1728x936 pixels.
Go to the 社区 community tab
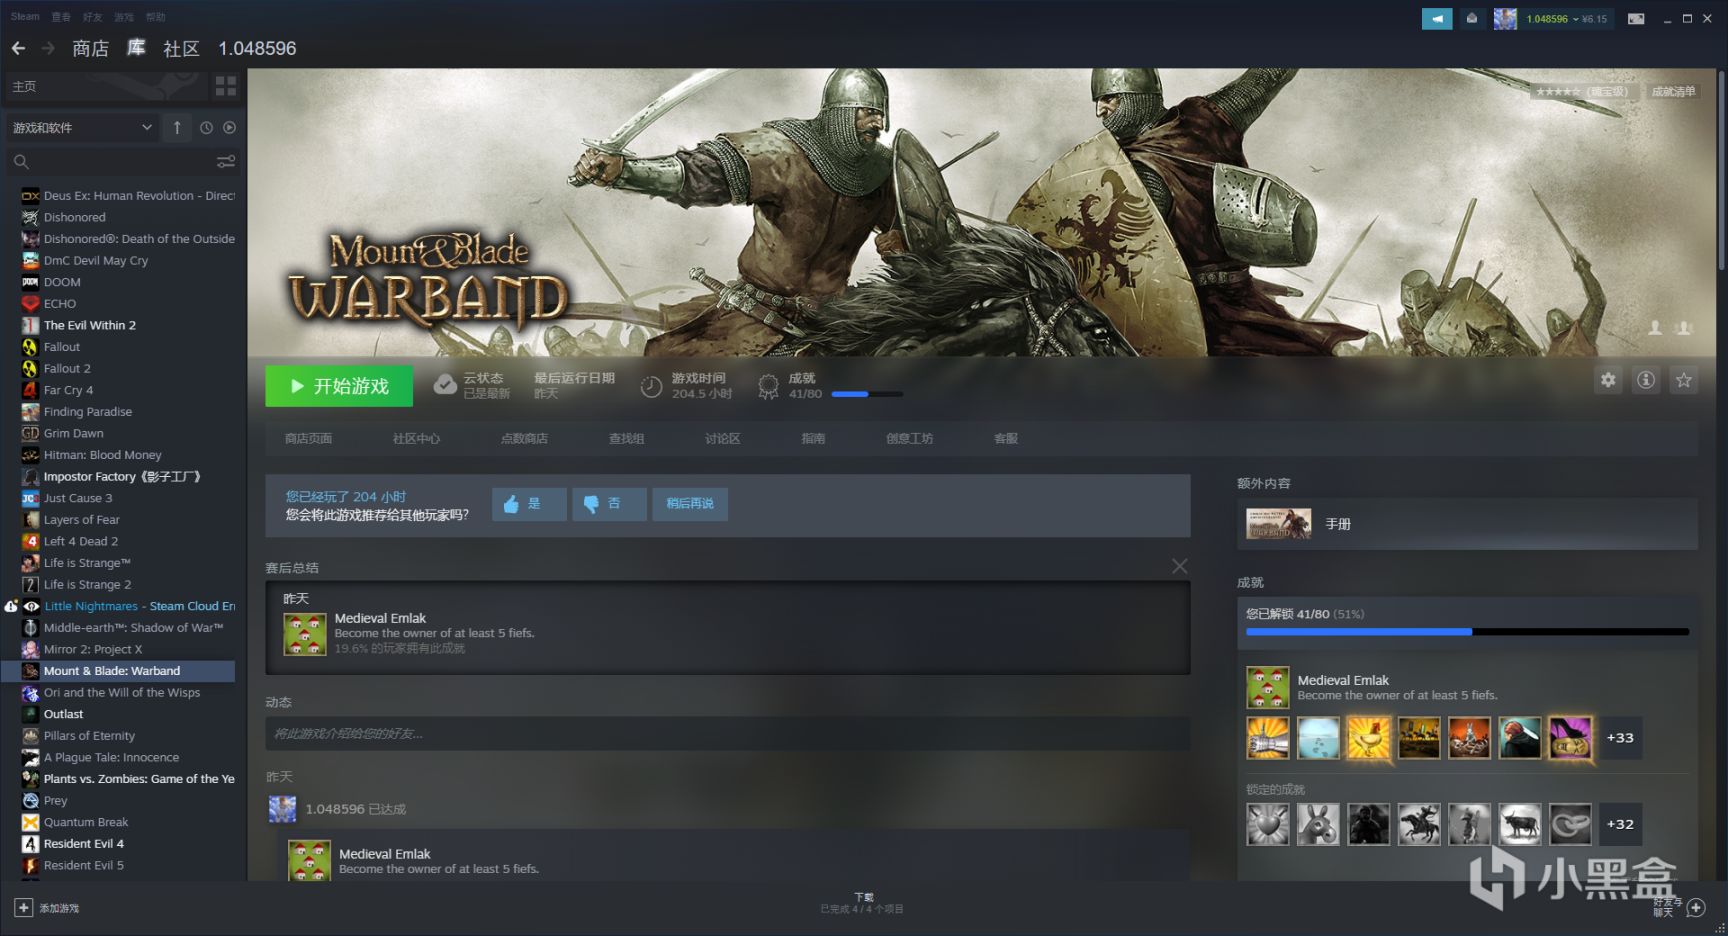tap(181, 48)
